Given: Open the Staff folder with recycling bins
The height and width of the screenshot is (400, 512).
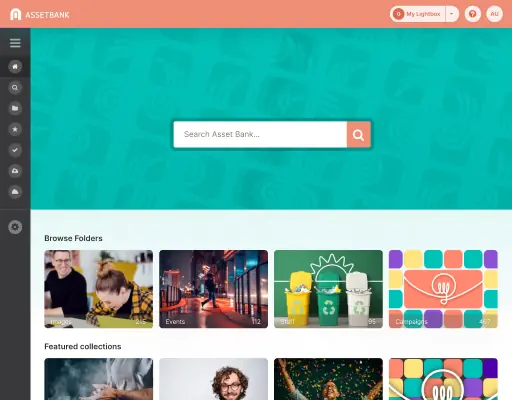Looking at the screenshot, I should [x=328, y=289].
